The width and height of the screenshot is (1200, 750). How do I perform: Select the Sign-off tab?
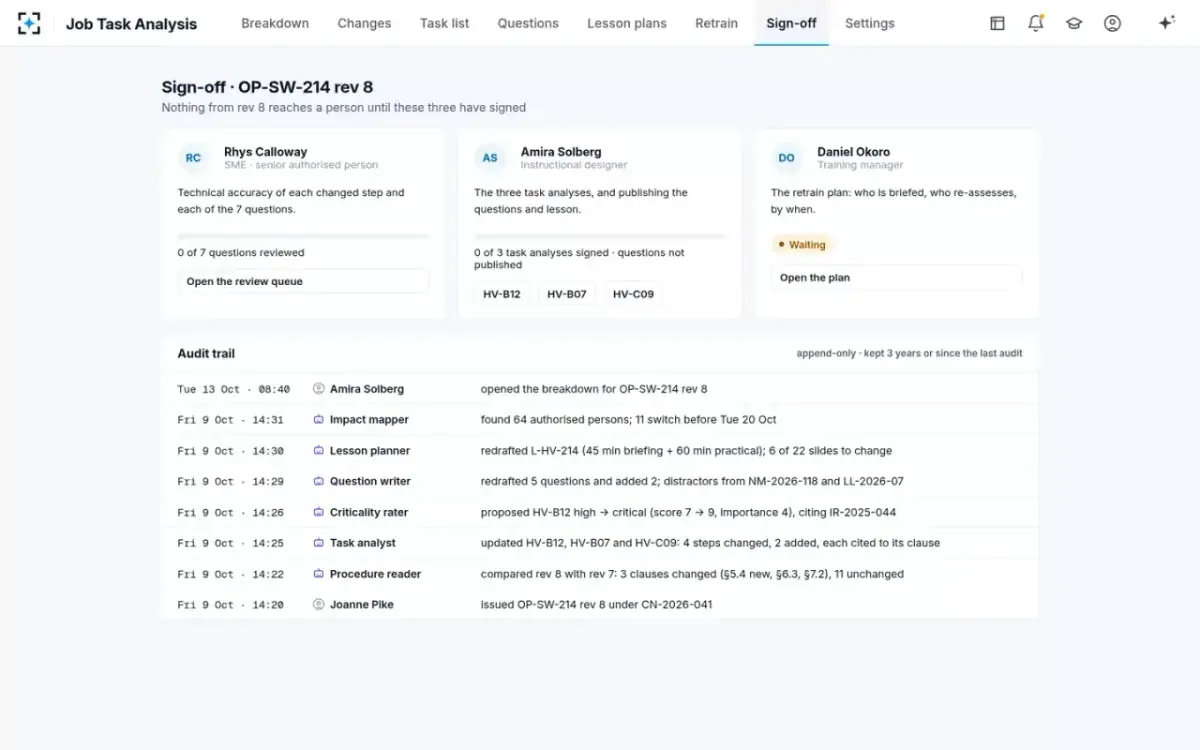click(x=791, y=23)
